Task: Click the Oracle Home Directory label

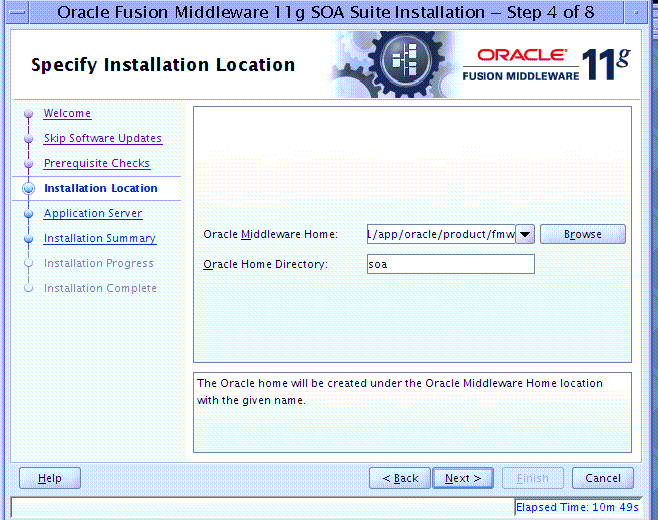Action: (x=265, y=264)
